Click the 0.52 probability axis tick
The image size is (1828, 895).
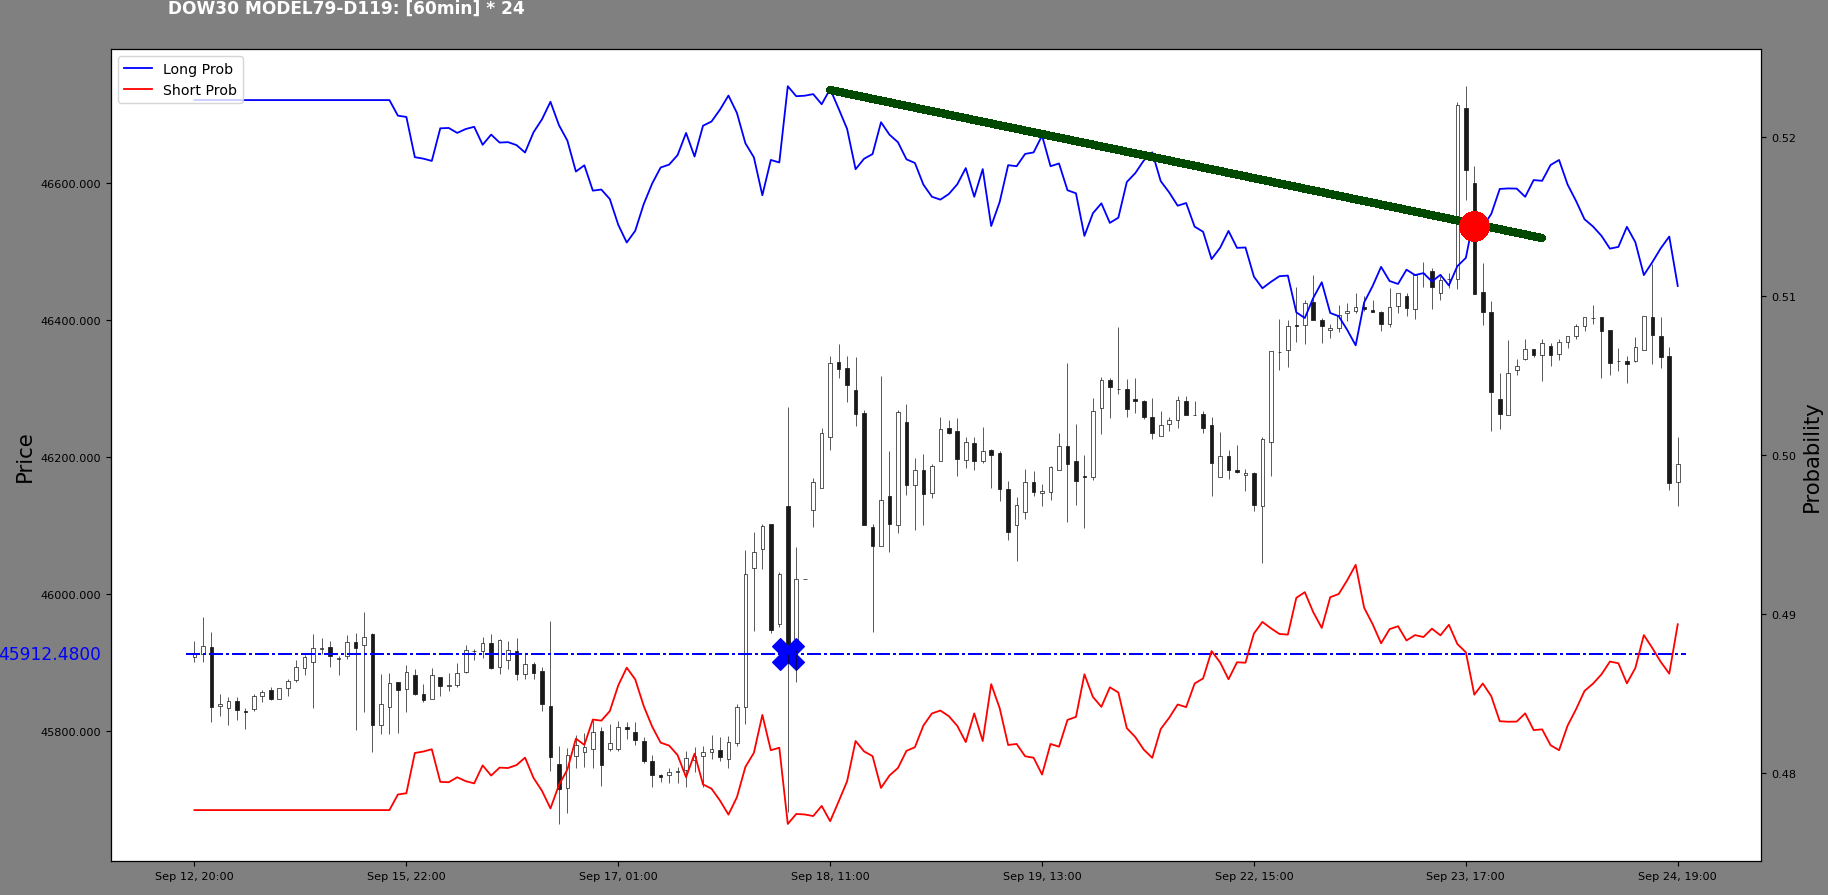pos(1783,138)
